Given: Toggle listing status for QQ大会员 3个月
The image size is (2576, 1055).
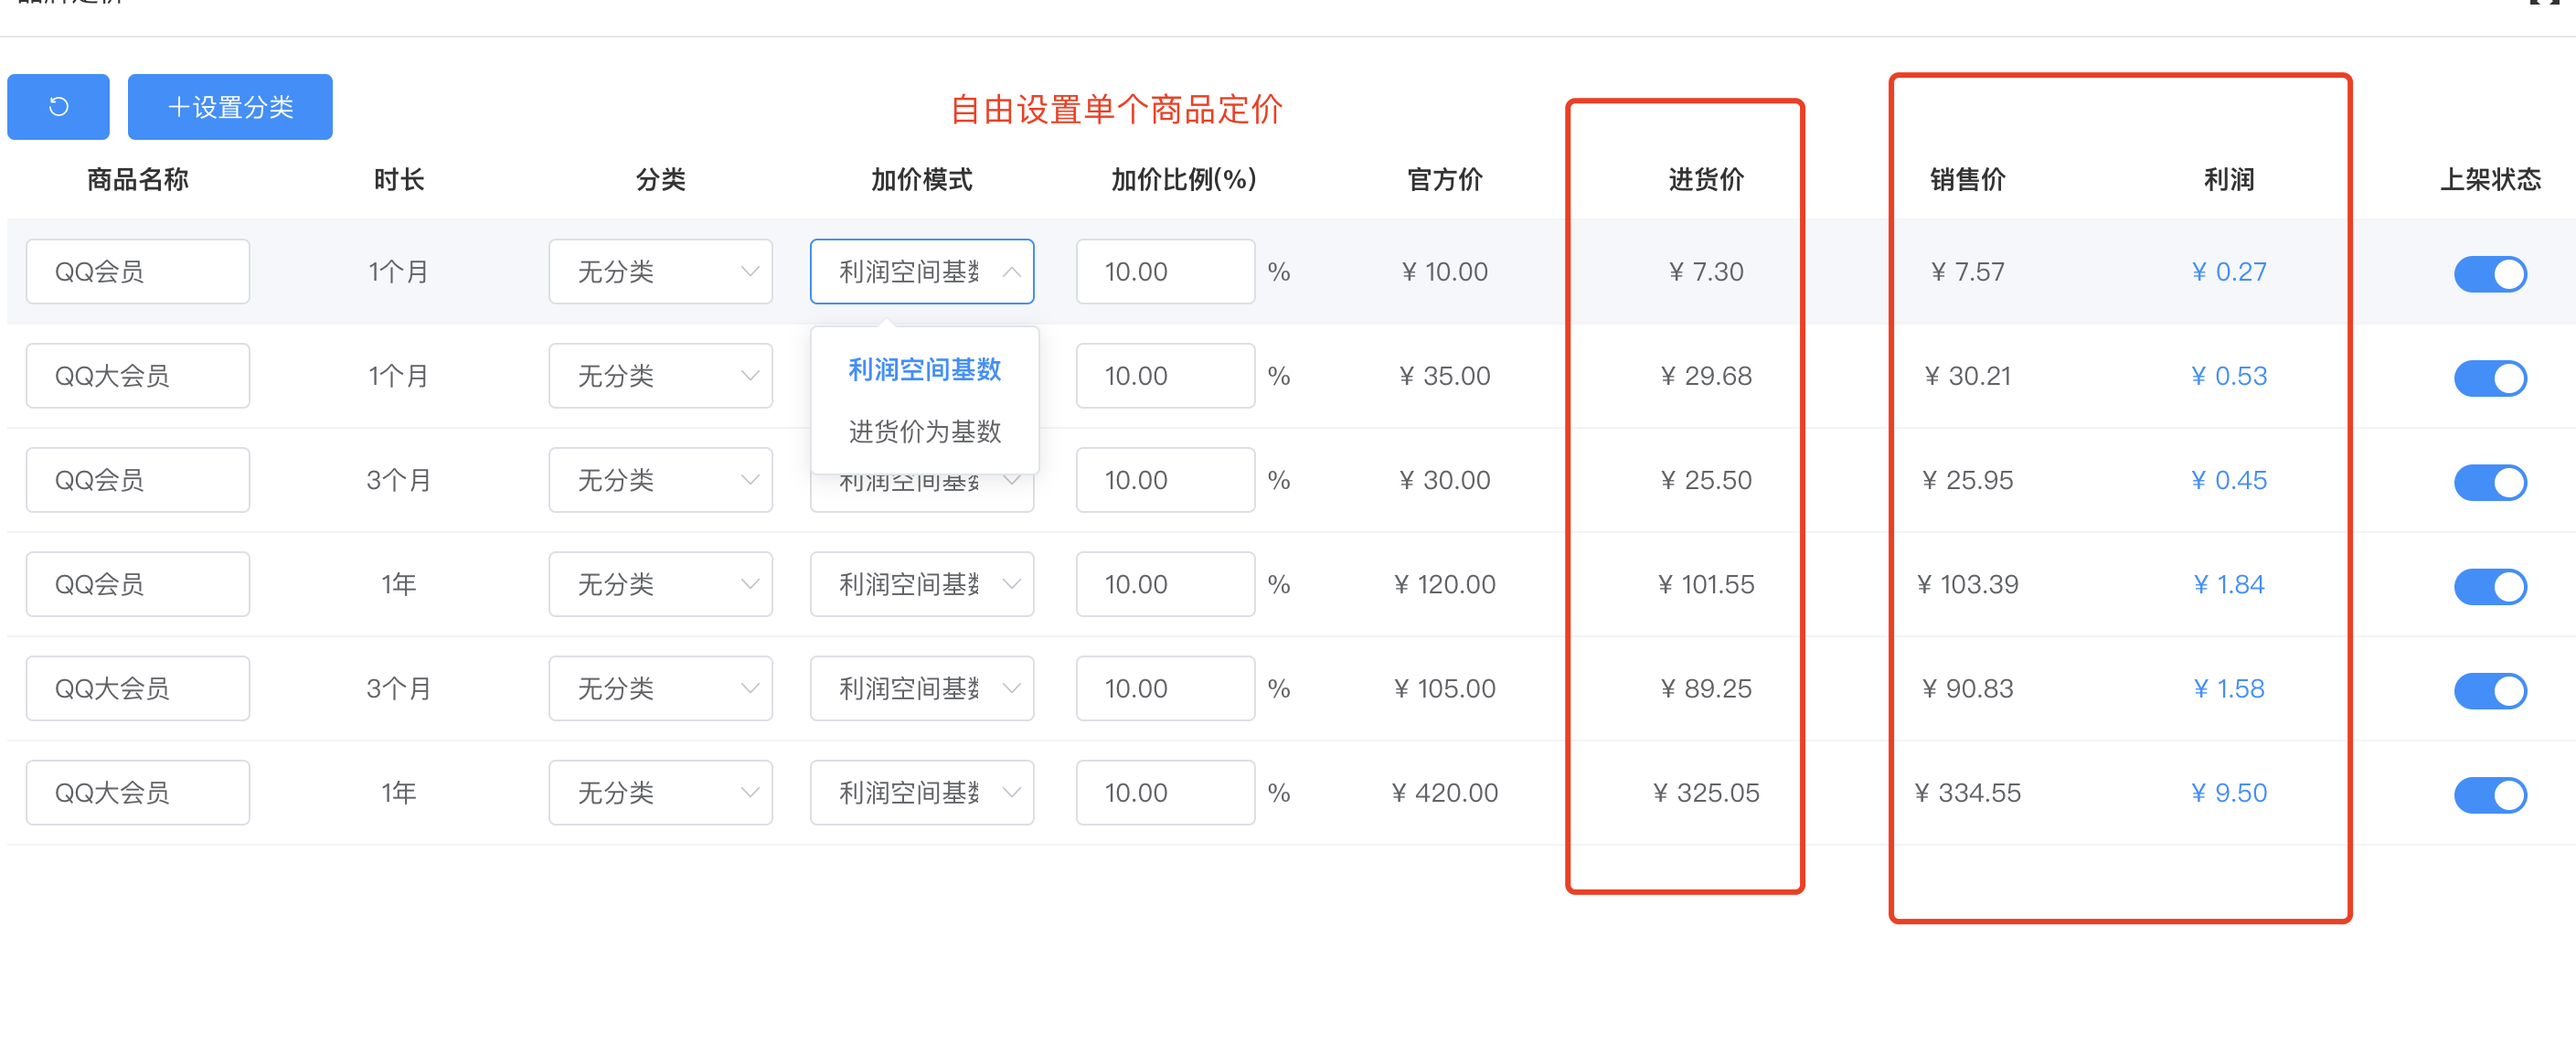Looking at the screenshot, I should (2490, 689).
